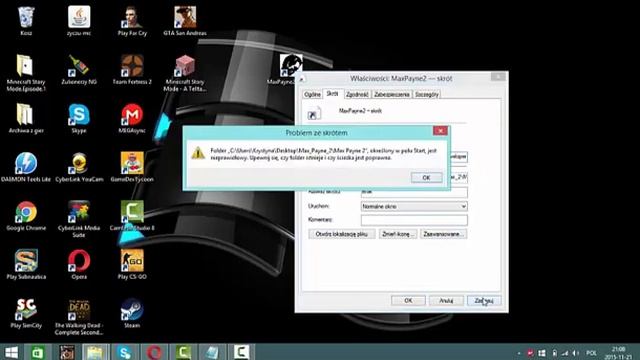640x360 pixels.
Task: Switch to the Ogólne tab
Action: (x=312, y=95)
